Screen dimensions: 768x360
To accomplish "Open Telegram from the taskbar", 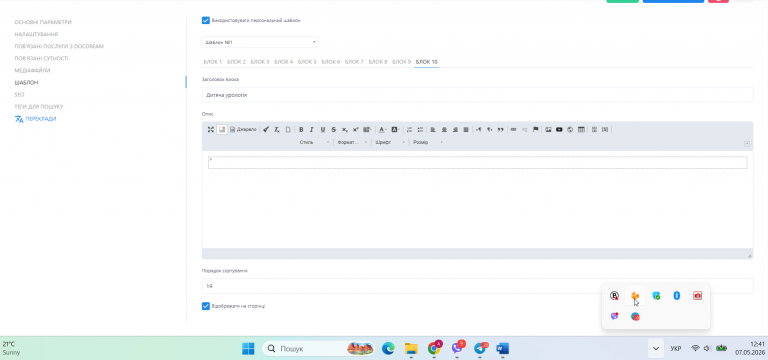I will (x=480, y=348).
